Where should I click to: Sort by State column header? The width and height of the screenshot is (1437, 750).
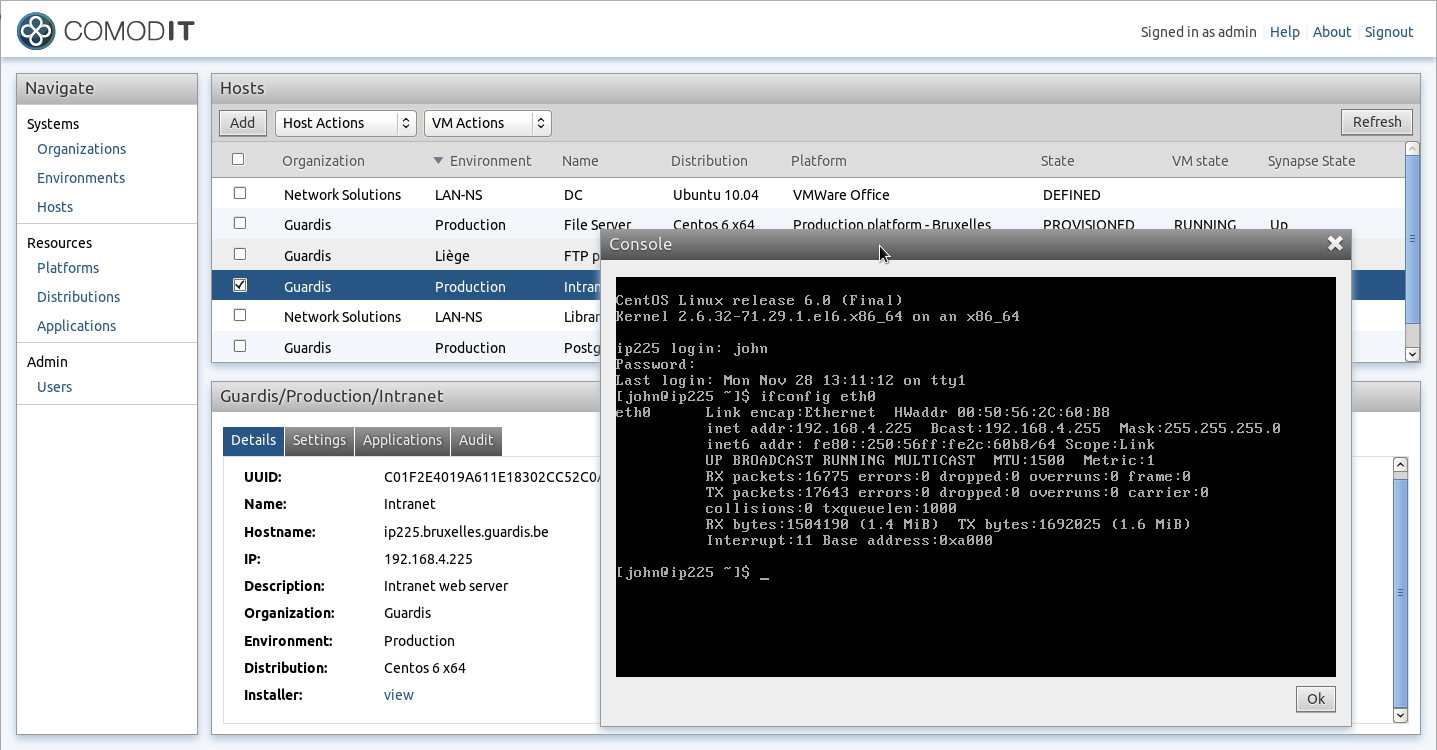[1057, 161]
